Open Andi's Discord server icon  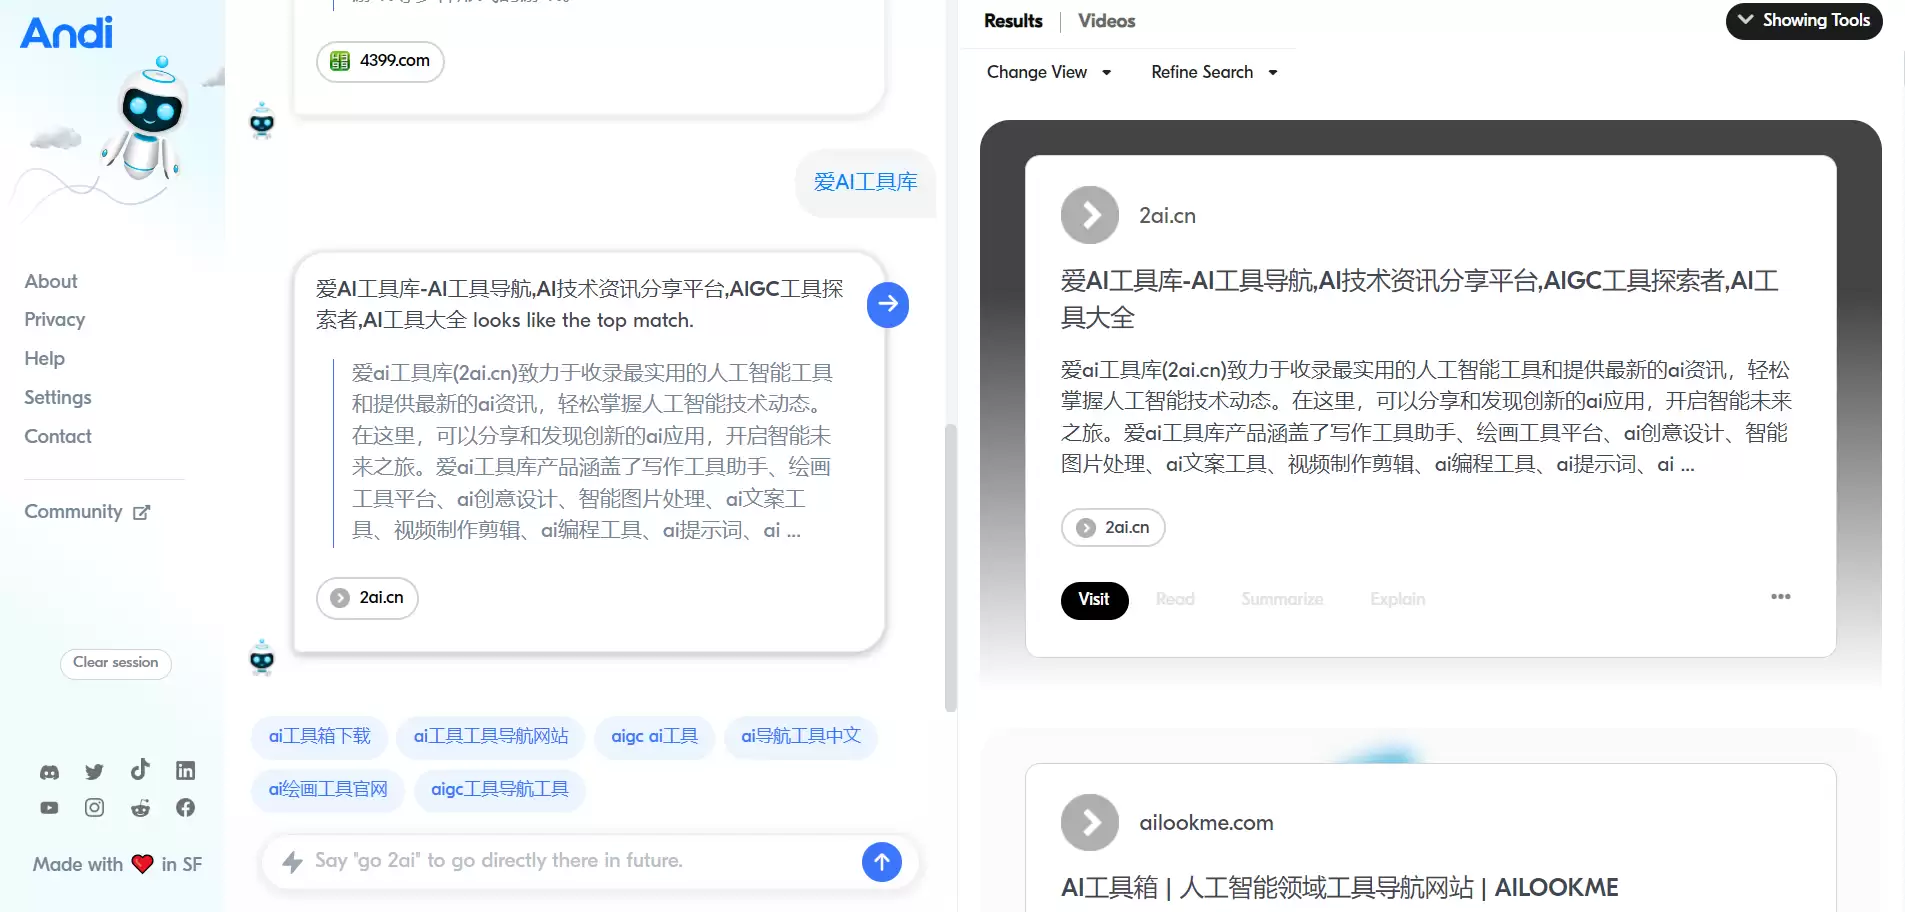pyautogui.click(x=49, y=771)
